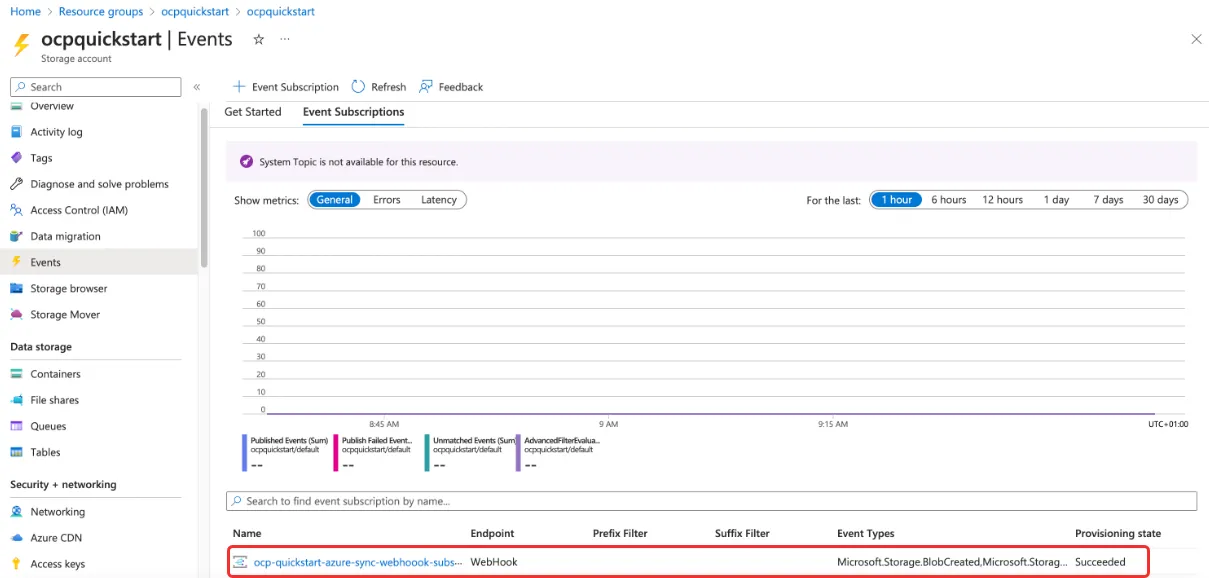Click the sidebar scrollbar

click(205, 187)
